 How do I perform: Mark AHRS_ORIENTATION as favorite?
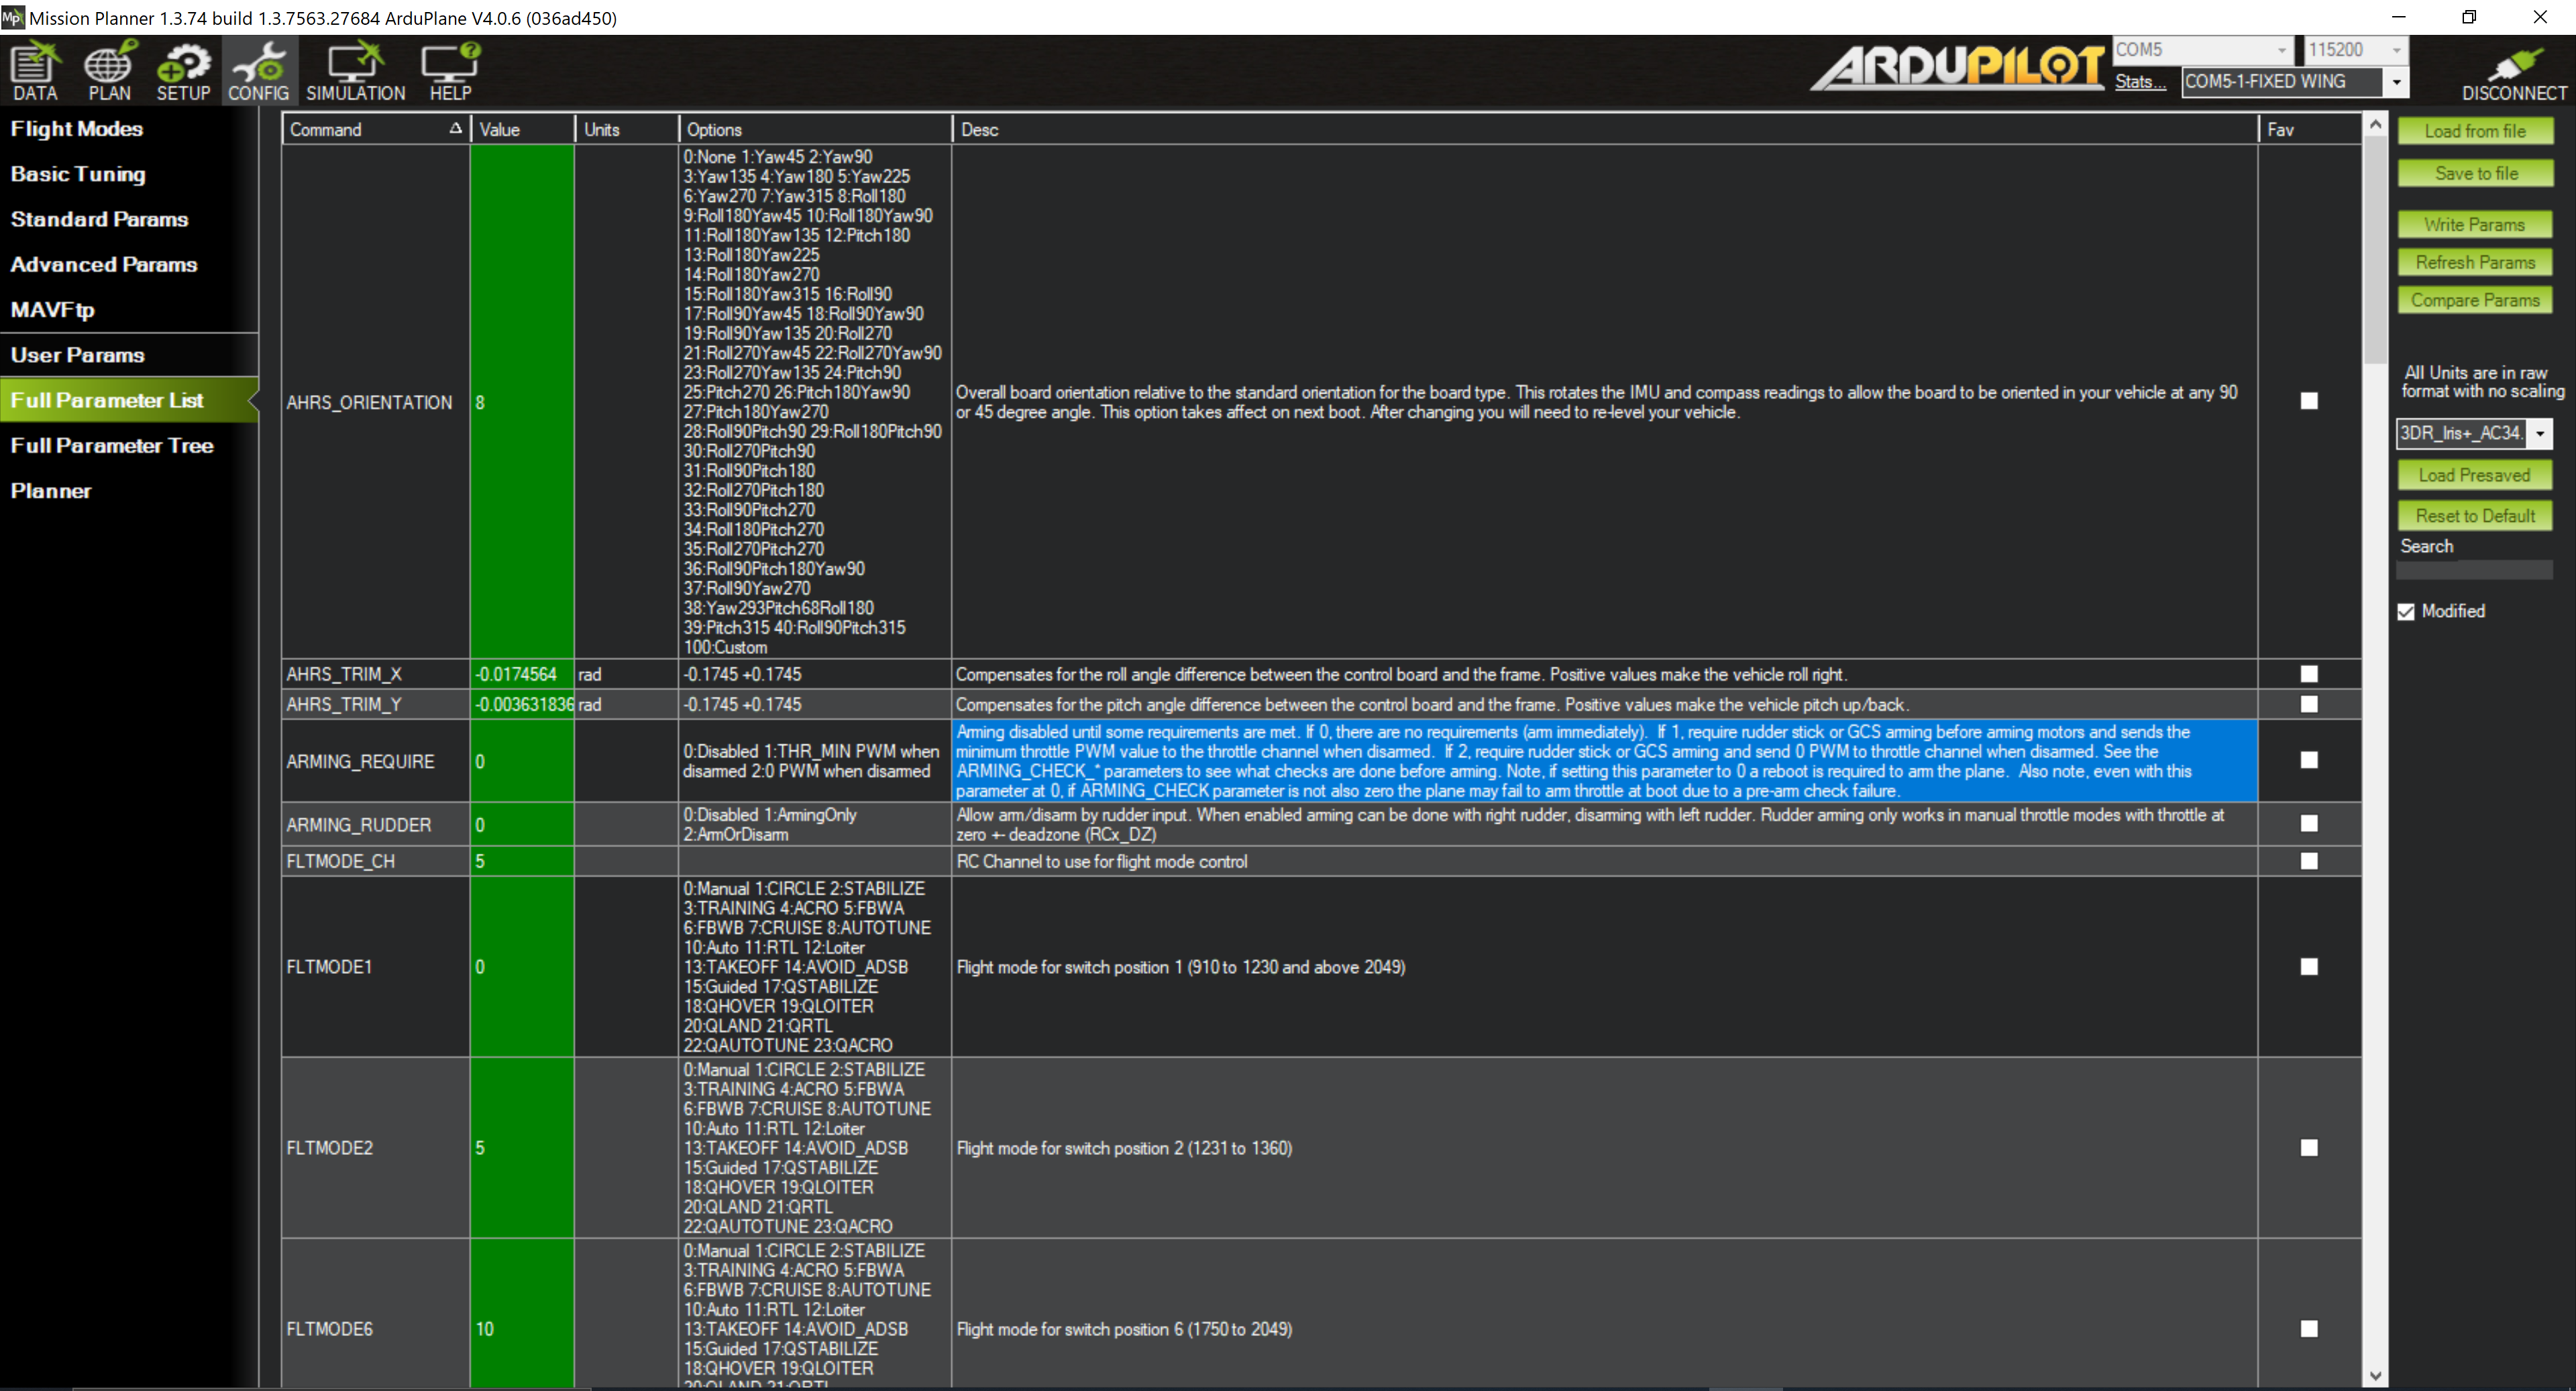tap(2308, 401)
